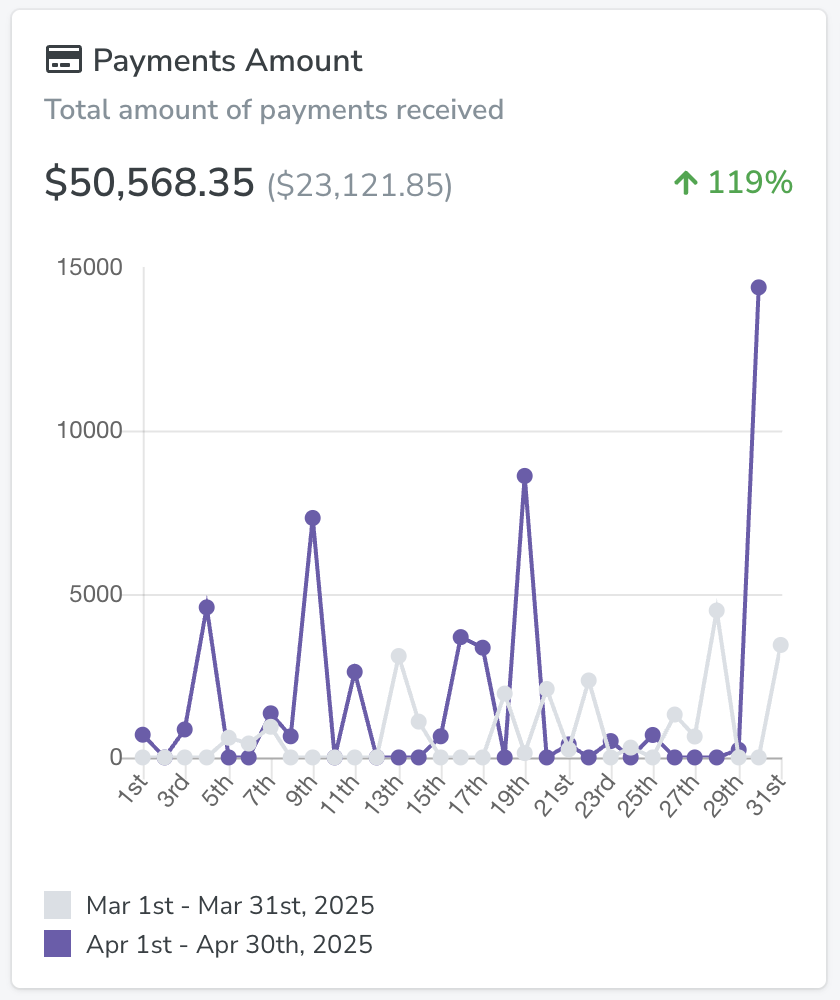The height and width of the screenshot is (1000, 840).
Task: Click the grey March legend swatch
Action: tap(58, 906)
